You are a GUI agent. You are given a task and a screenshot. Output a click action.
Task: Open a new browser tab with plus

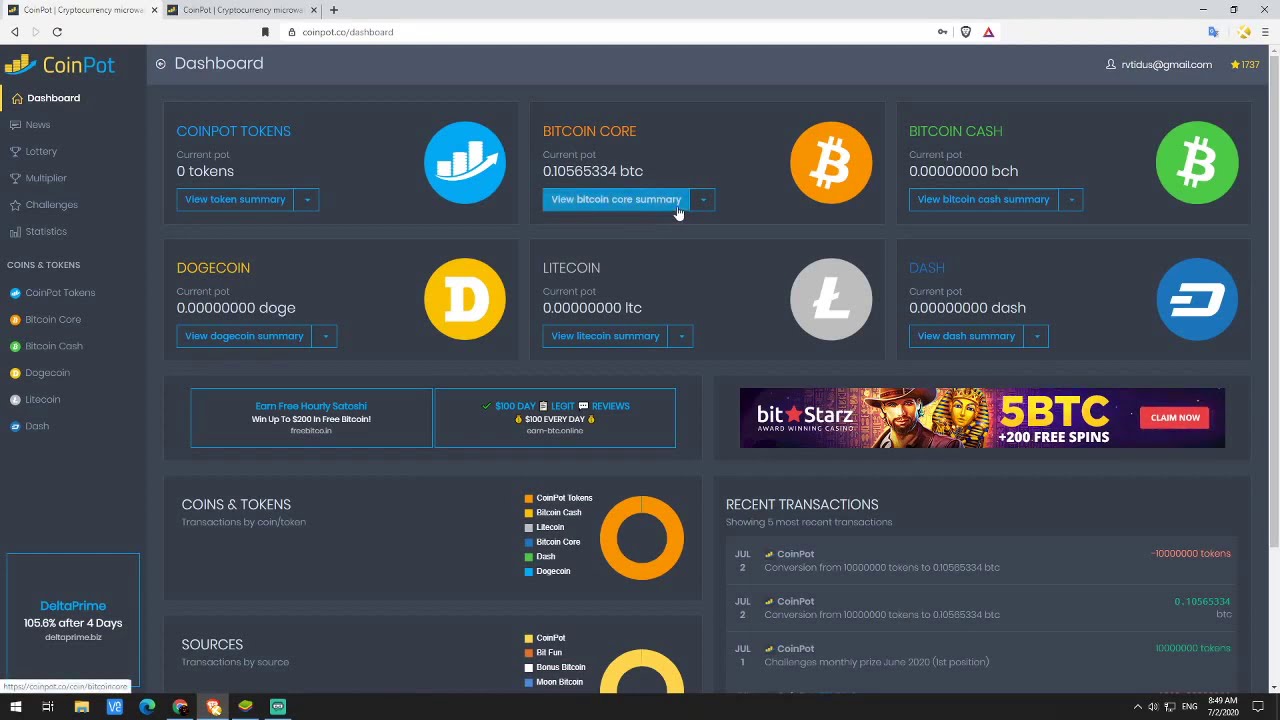point(334,10)
